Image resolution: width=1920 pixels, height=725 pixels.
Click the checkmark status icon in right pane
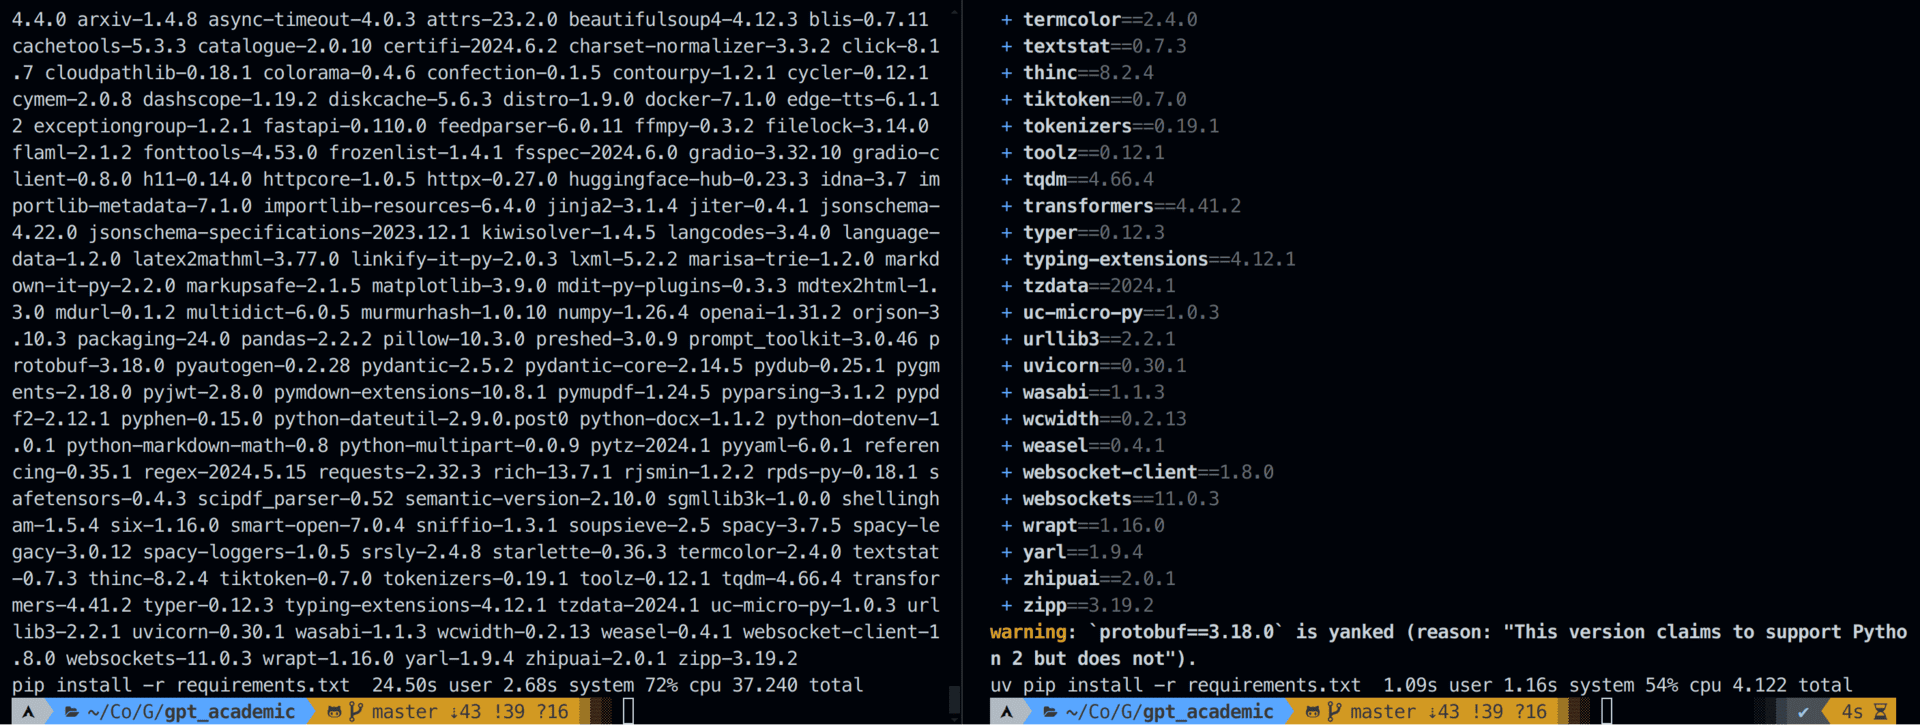click(x=1803, y=712)
